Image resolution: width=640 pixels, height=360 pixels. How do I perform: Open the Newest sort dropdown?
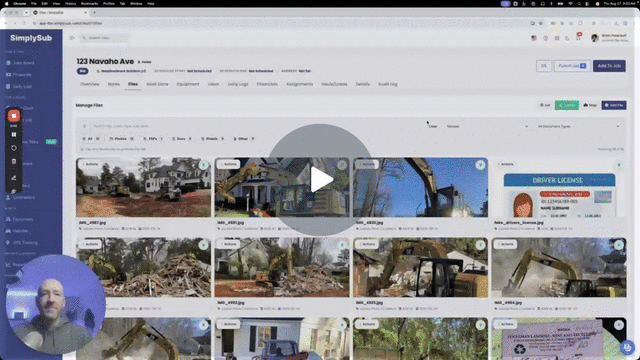487,127
